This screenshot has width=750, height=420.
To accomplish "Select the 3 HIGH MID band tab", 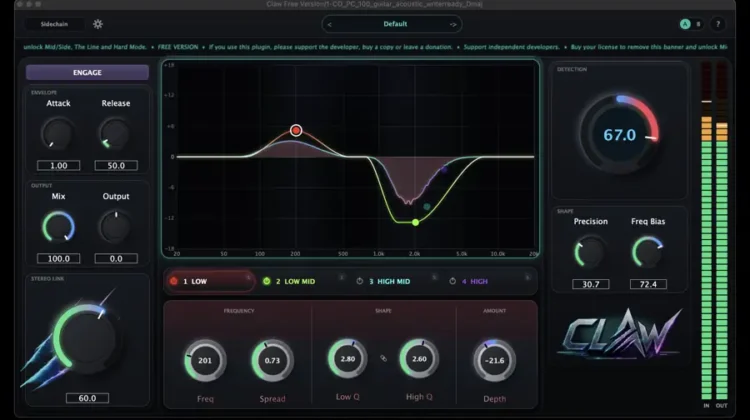I will (x=396, y=281).
